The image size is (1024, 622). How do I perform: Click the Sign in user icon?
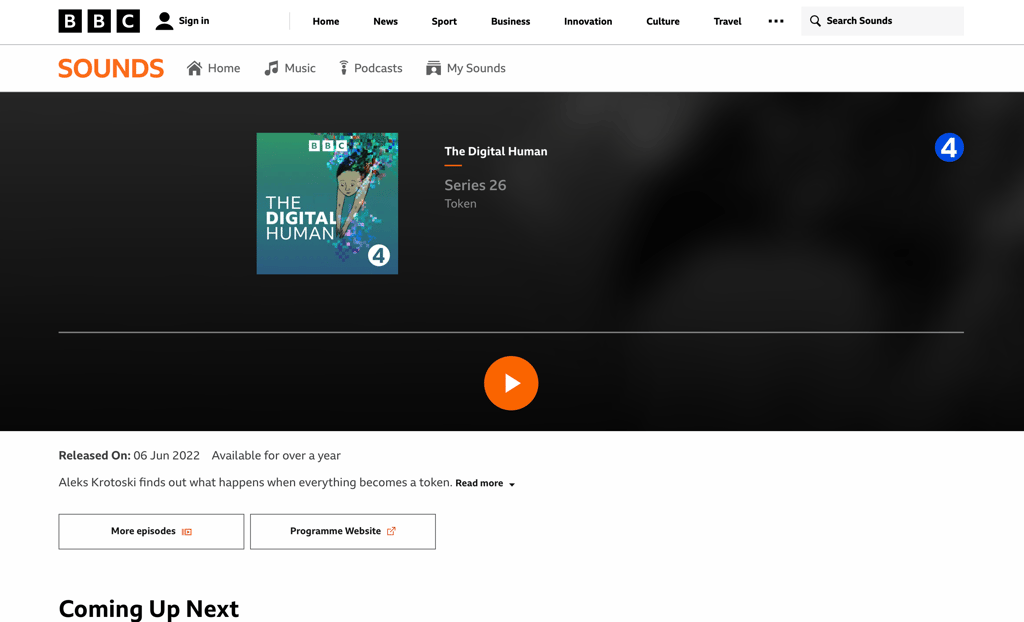pyautogui.click(x=165, y=21)
